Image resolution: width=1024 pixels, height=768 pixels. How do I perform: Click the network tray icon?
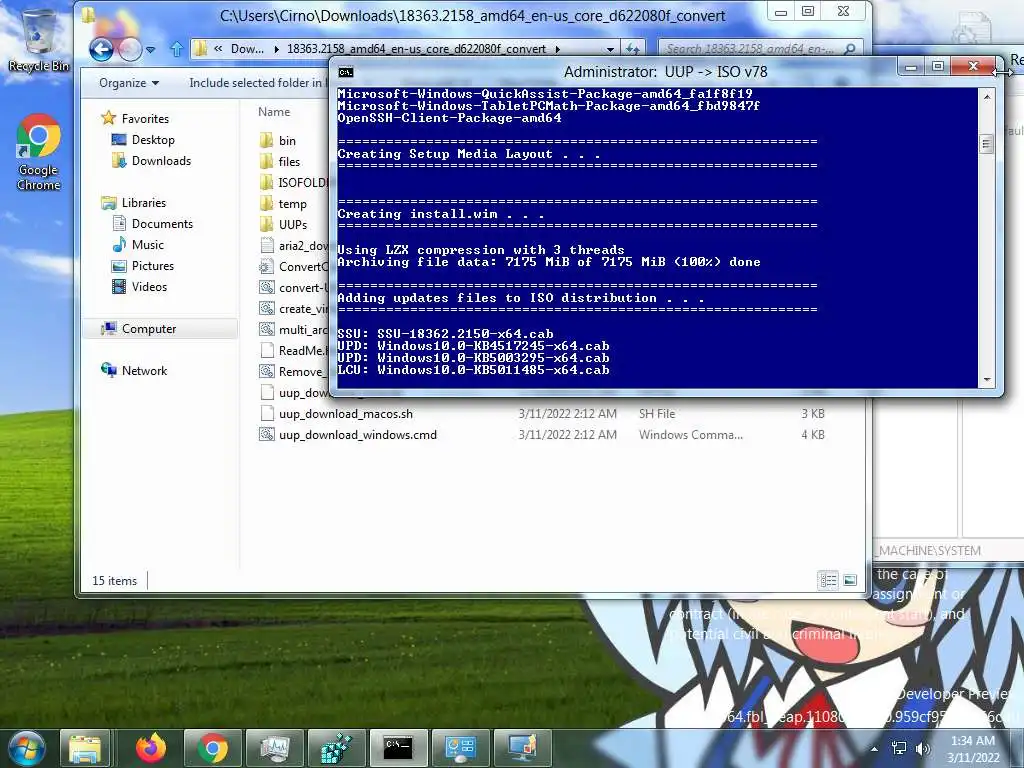coord(899,748)
